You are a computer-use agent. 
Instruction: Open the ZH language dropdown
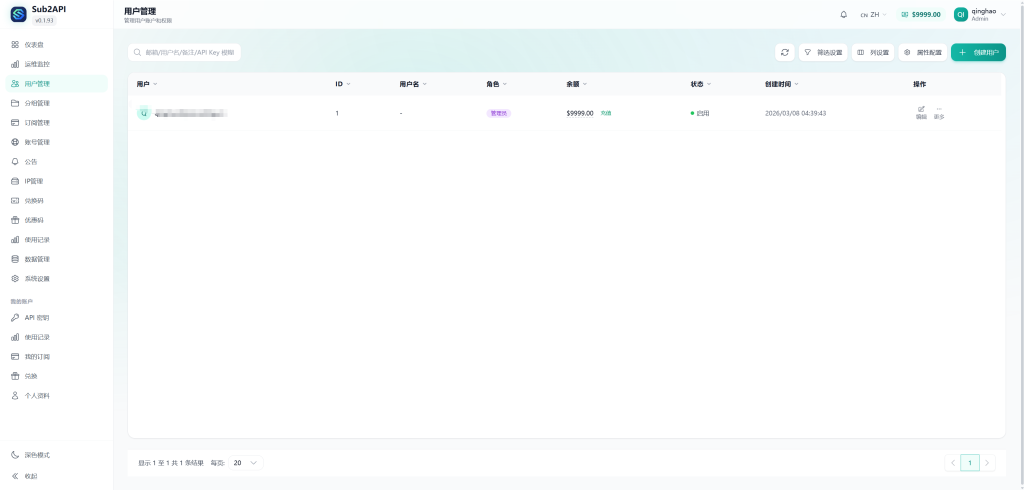tap(873, 15)
